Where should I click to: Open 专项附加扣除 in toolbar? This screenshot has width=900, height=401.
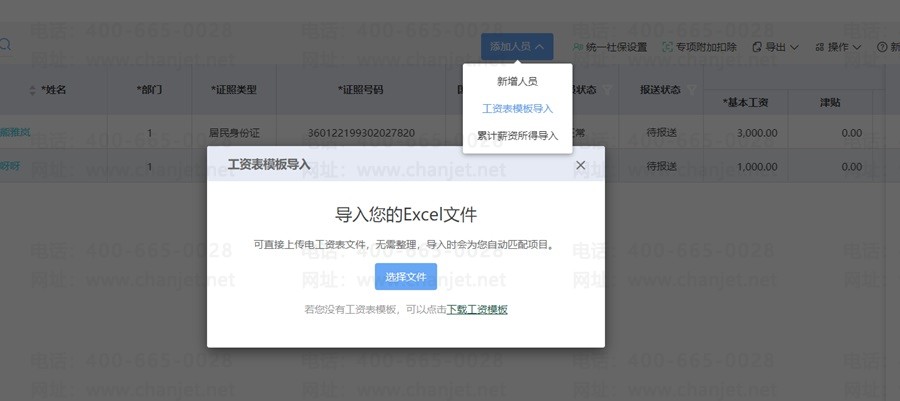(706, 47)
